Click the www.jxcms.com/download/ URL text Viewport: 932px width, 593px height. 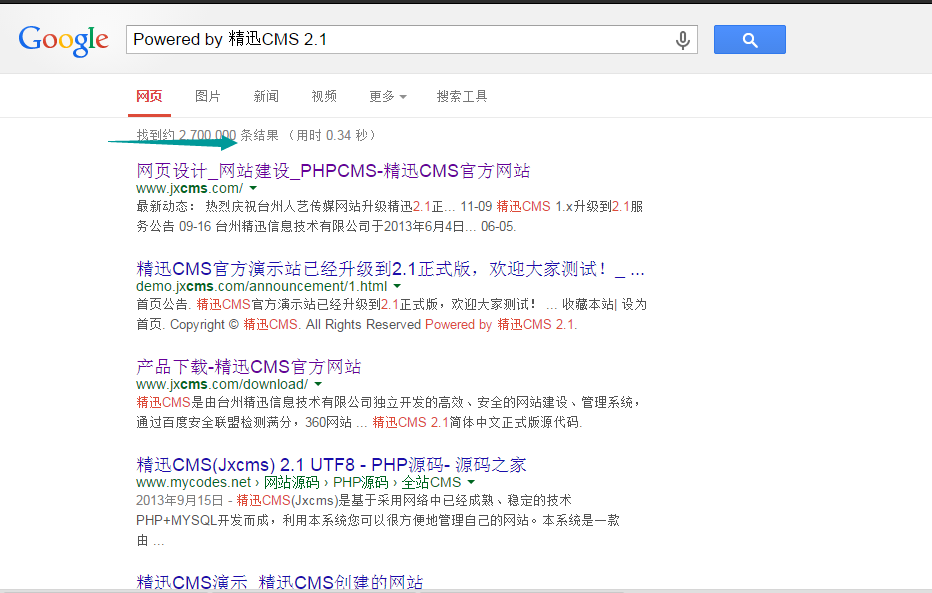pyautogui.click(x=222, y=384)
